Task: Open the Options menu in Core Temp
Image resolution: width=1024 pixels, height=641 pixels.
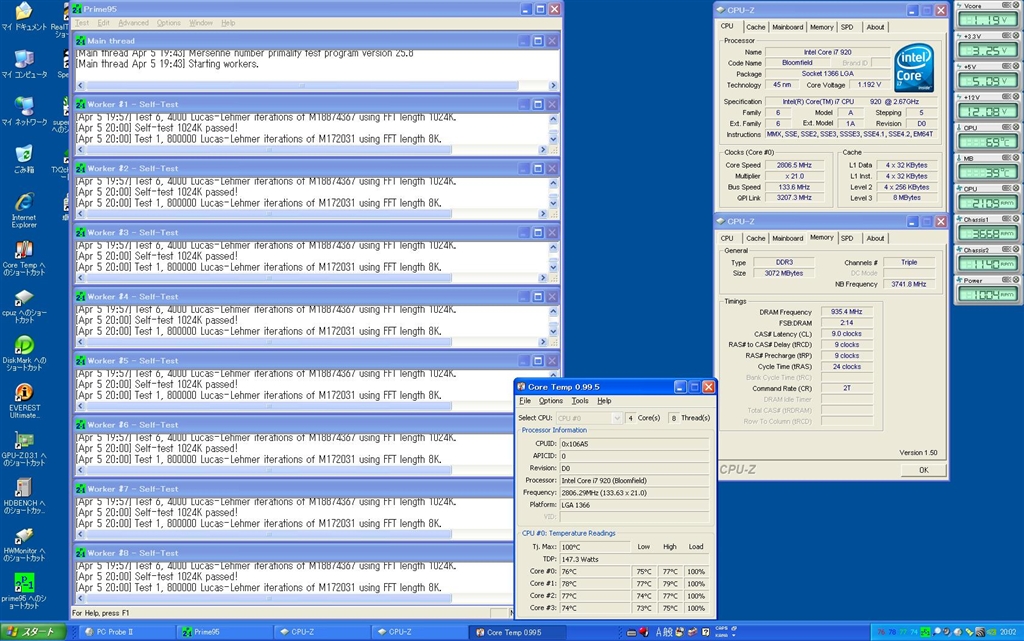Action: pyautogui.click(x=551, y=401)
